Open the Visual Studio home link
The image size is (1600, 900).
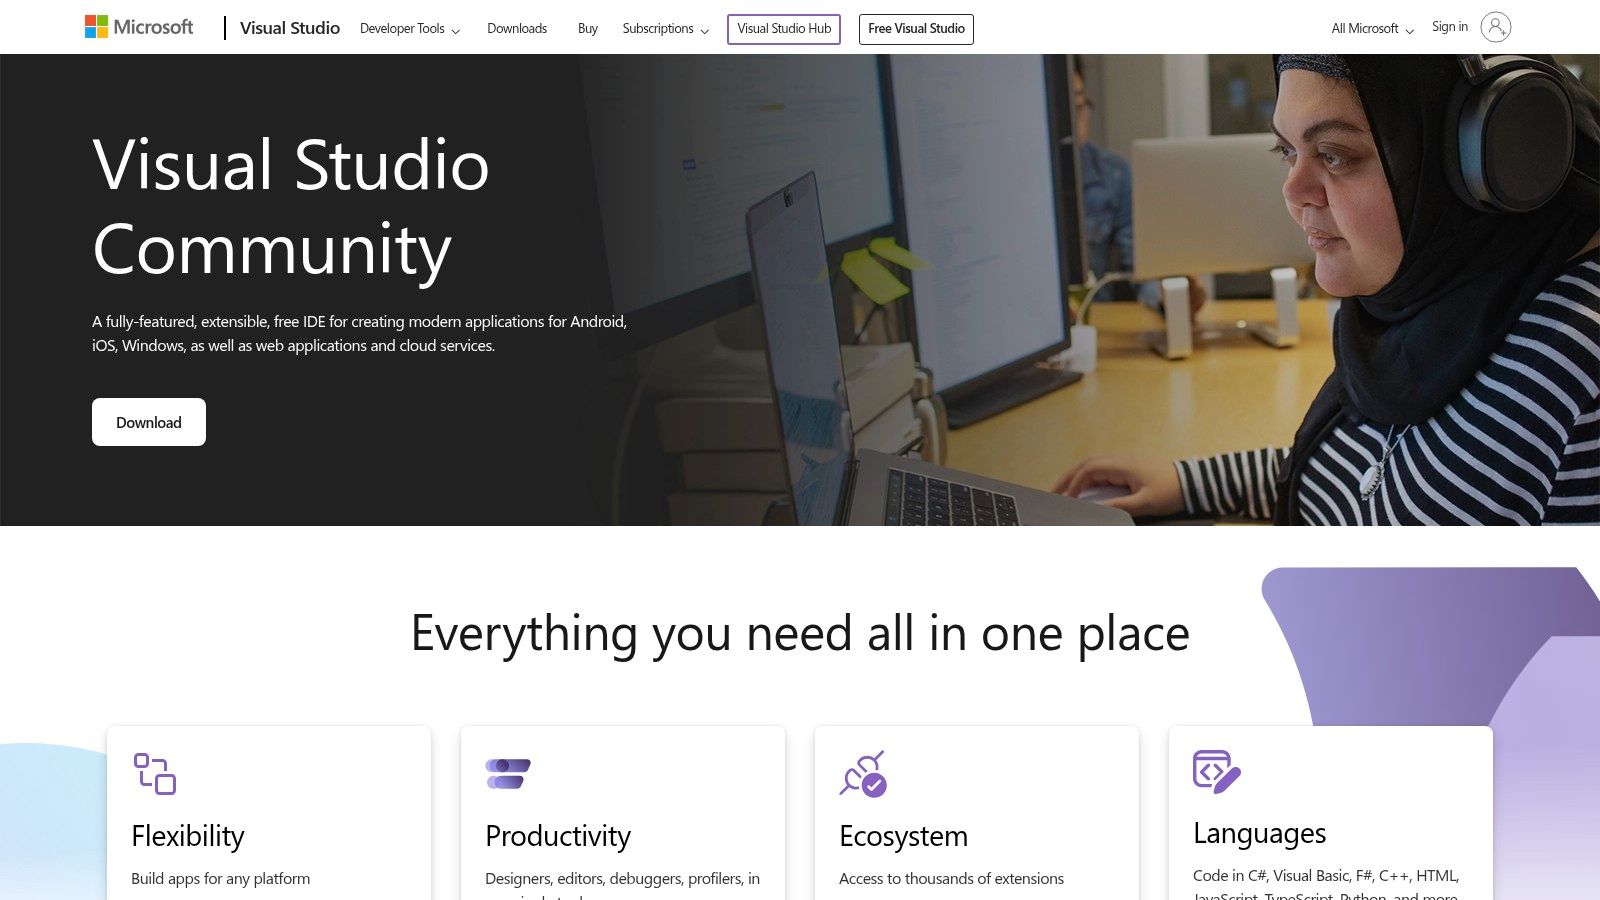tap(290, 28)
